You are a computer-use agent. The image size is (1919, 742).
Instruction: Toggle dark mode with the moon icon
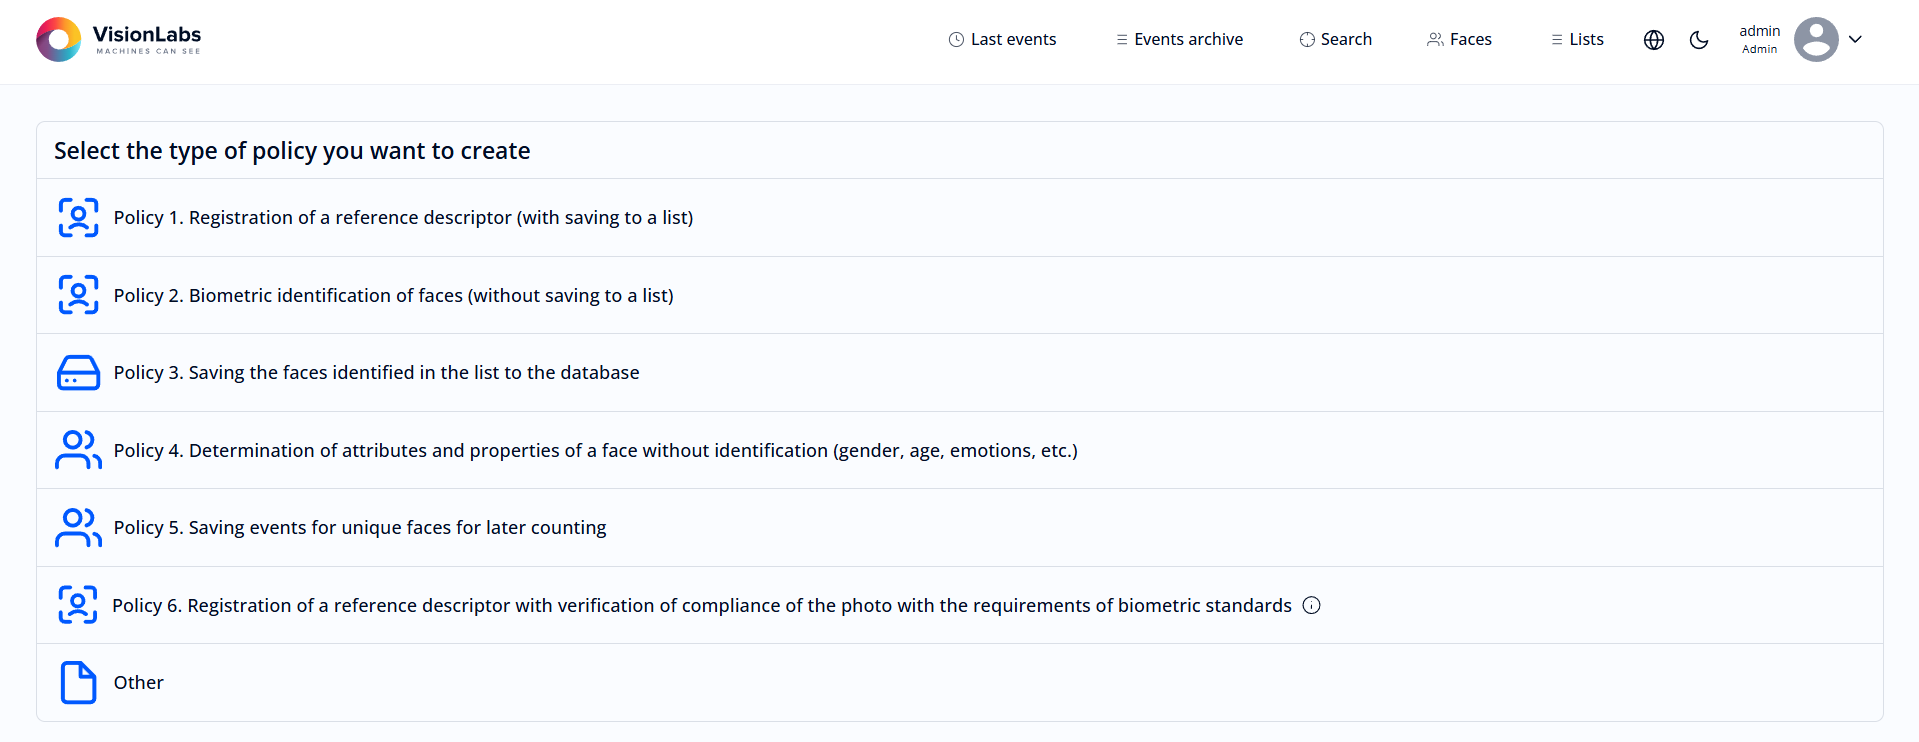click(1699, 40)
